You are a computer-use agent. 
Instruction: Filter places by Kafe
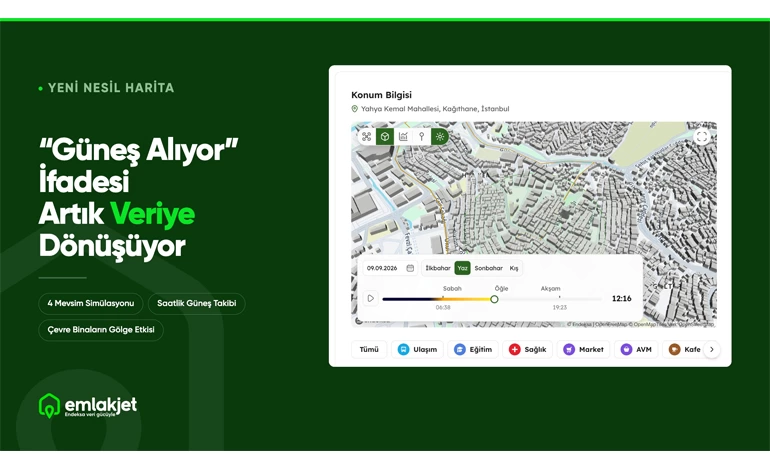tap(685, 350)
